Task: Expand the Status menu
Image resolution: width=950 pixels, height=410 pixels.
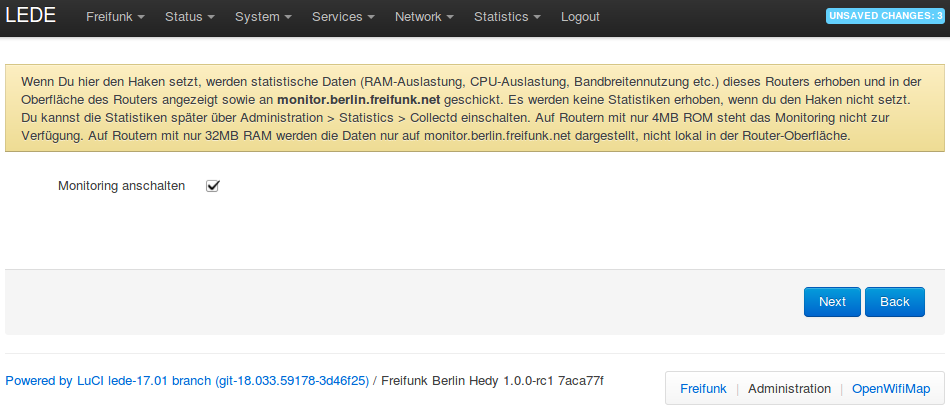Action: point(189,17)
